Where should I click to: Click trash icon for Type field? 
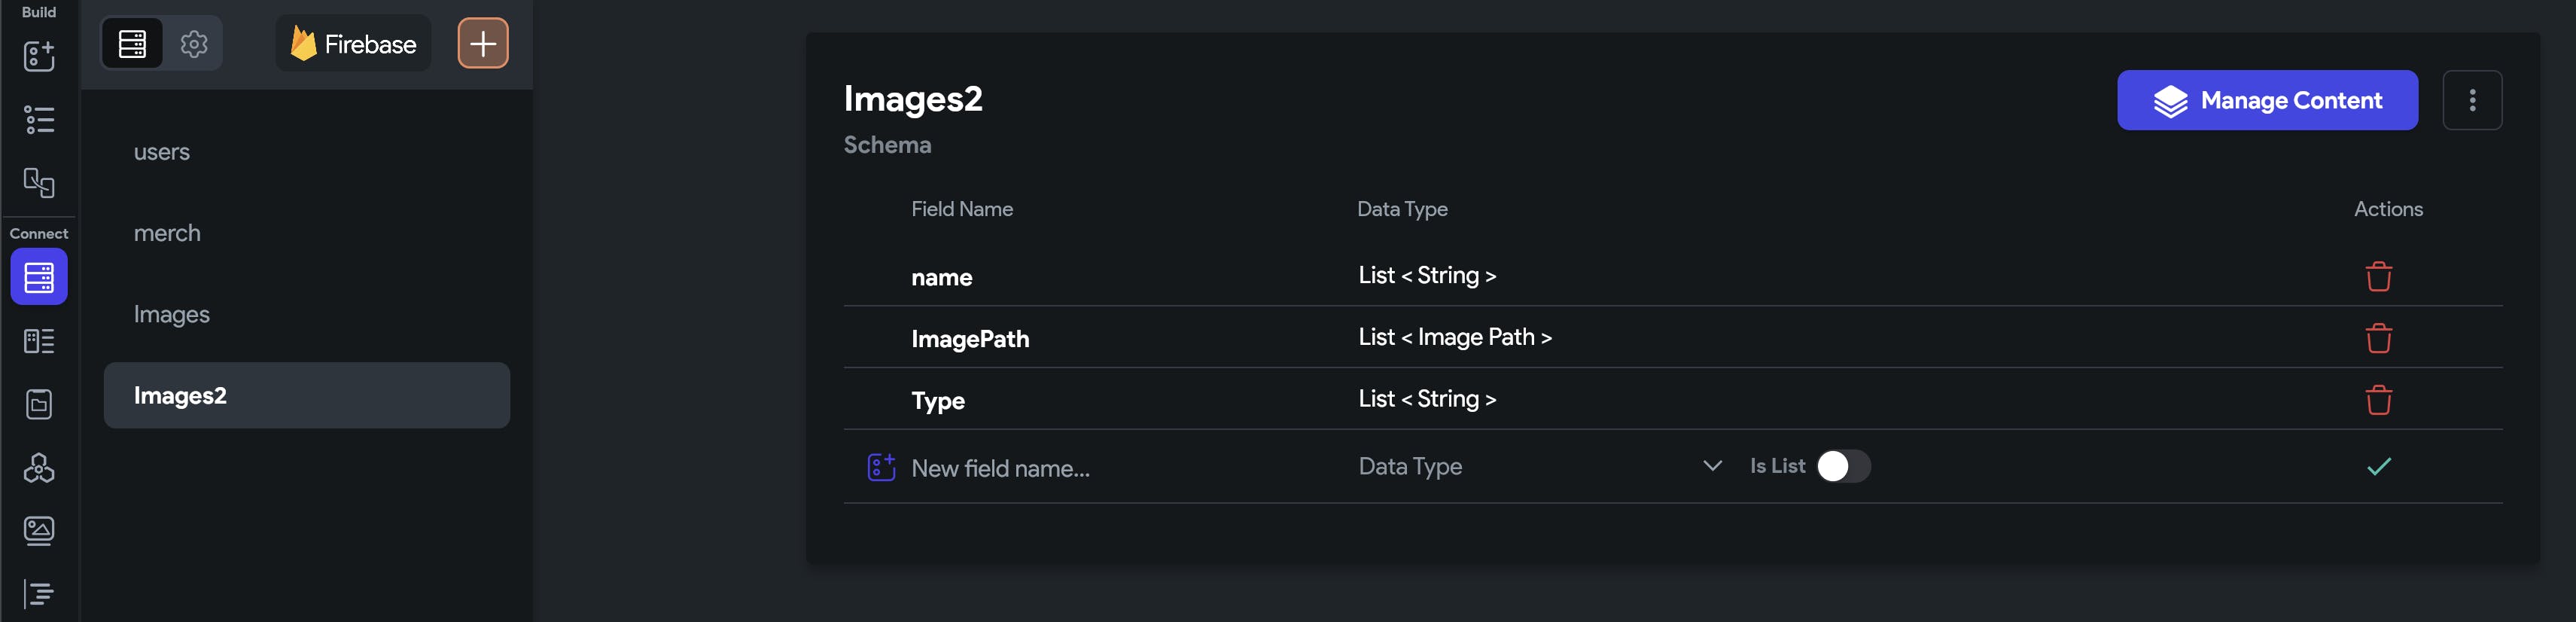2378,400
